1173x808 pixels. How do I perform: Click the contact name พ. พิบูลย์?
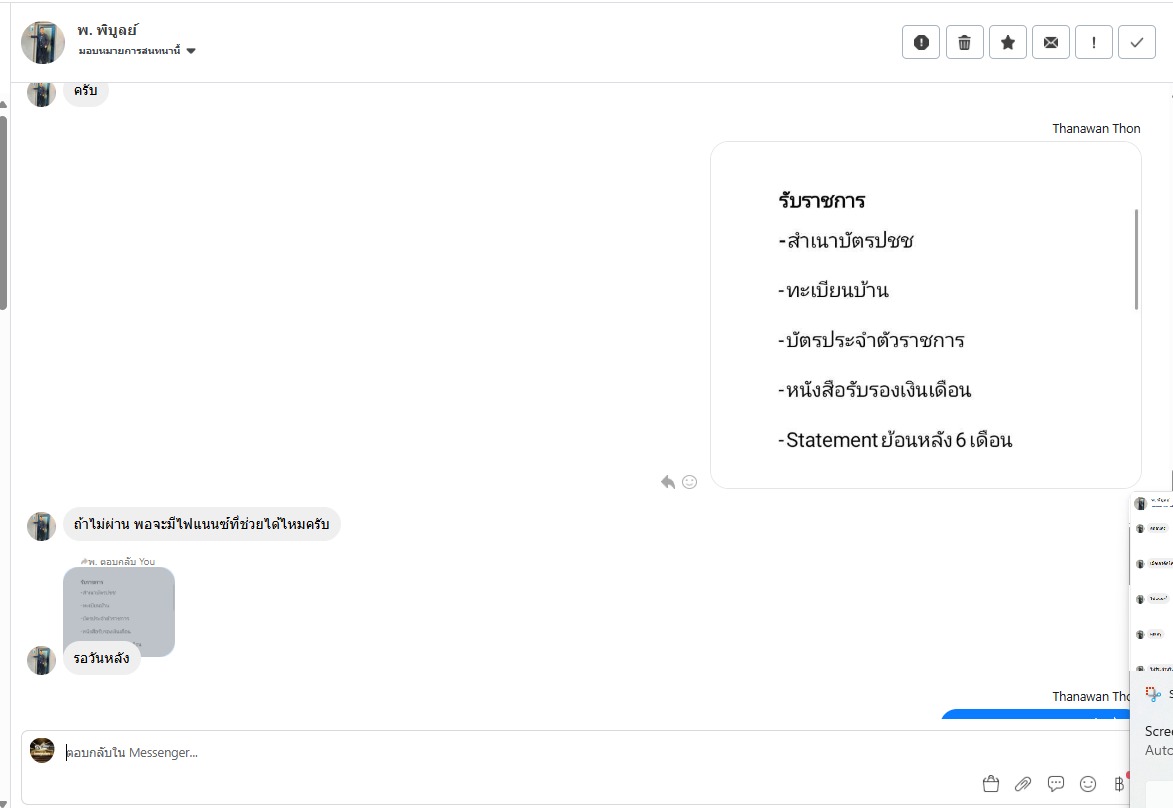(x=107, y=30)
